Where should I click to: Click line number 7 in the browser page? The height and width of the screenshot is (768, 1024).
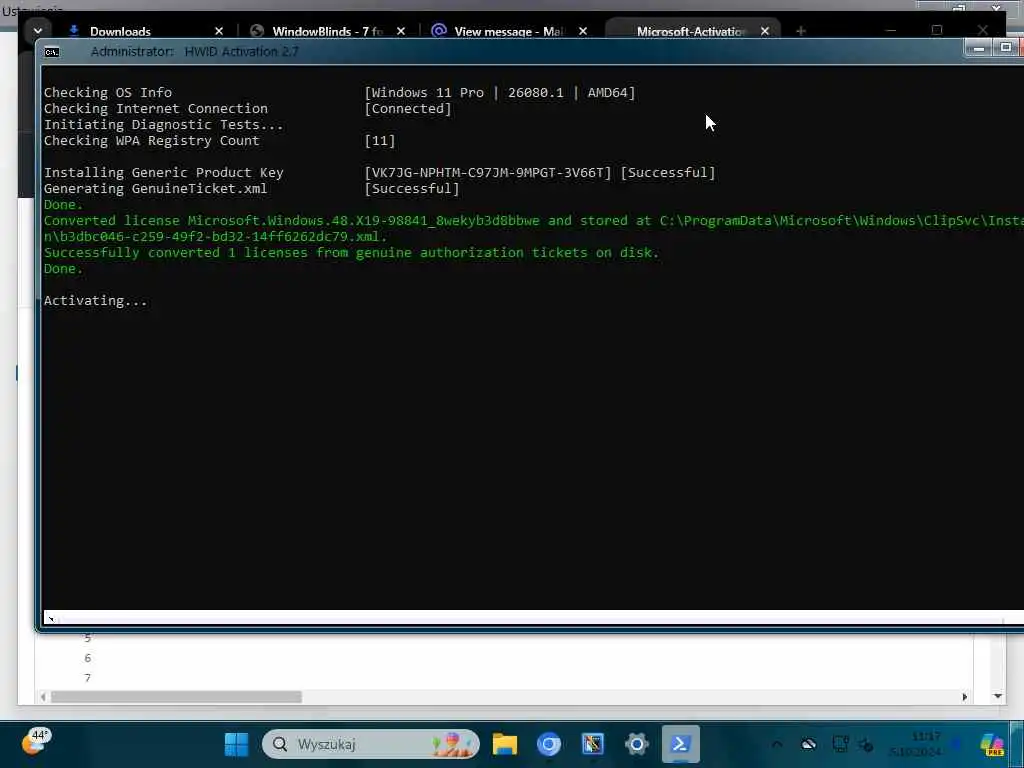pyautogui.click(x=88, y=678)
